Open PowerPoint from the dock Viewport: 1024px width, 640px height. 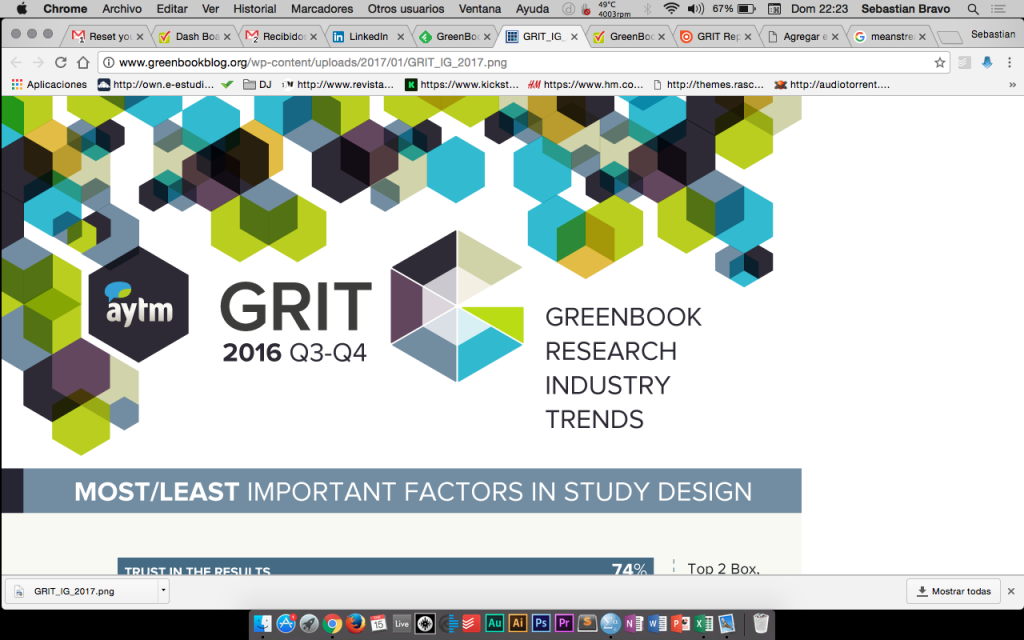(680, 624)
